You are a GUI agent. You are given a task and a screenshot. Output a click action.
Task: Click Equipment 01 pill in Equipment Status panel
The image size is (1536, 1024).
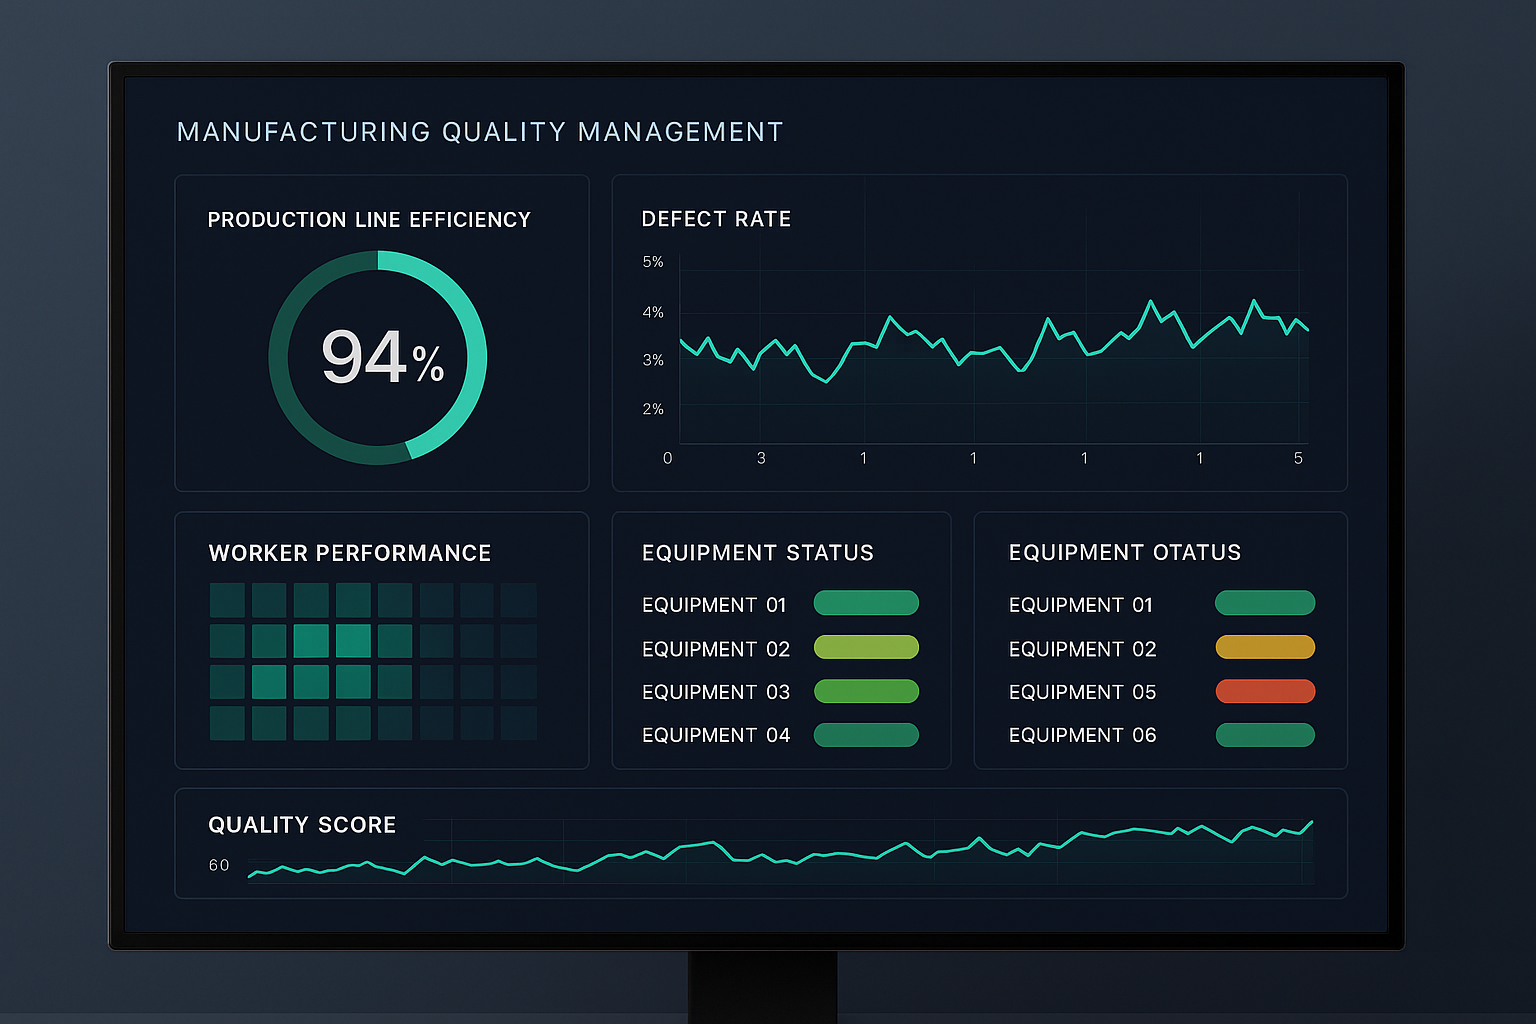click(x=866, y=603)
